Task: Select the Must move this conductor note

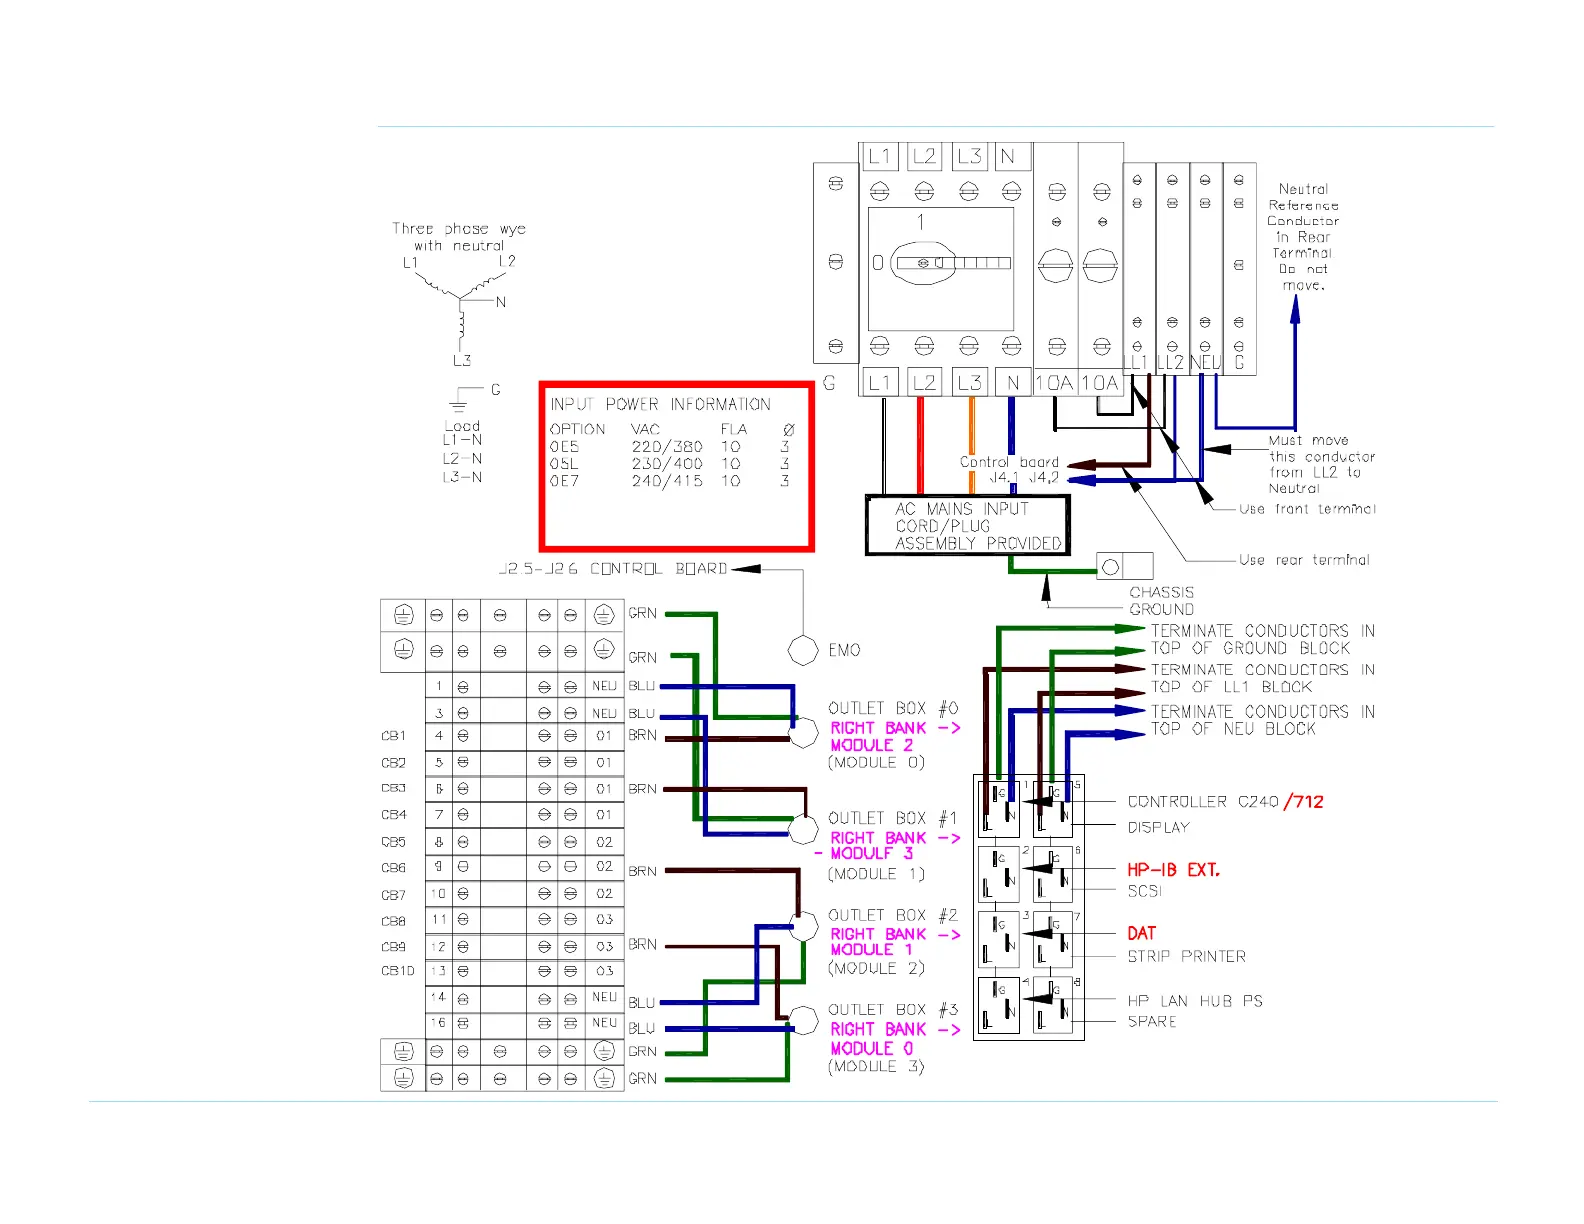Action: (x=1322, y=465)
